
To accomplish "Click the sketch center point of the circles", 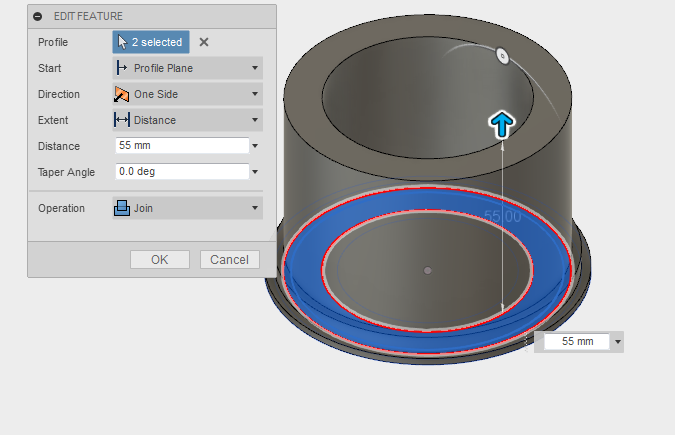I will (427, 270).
